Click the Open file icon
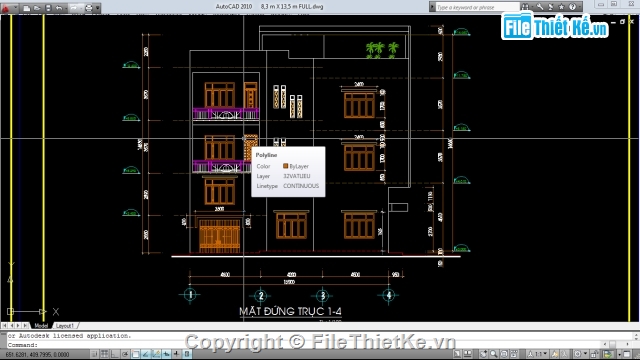Viewport: 640px width, 360px height. [37, 8]
